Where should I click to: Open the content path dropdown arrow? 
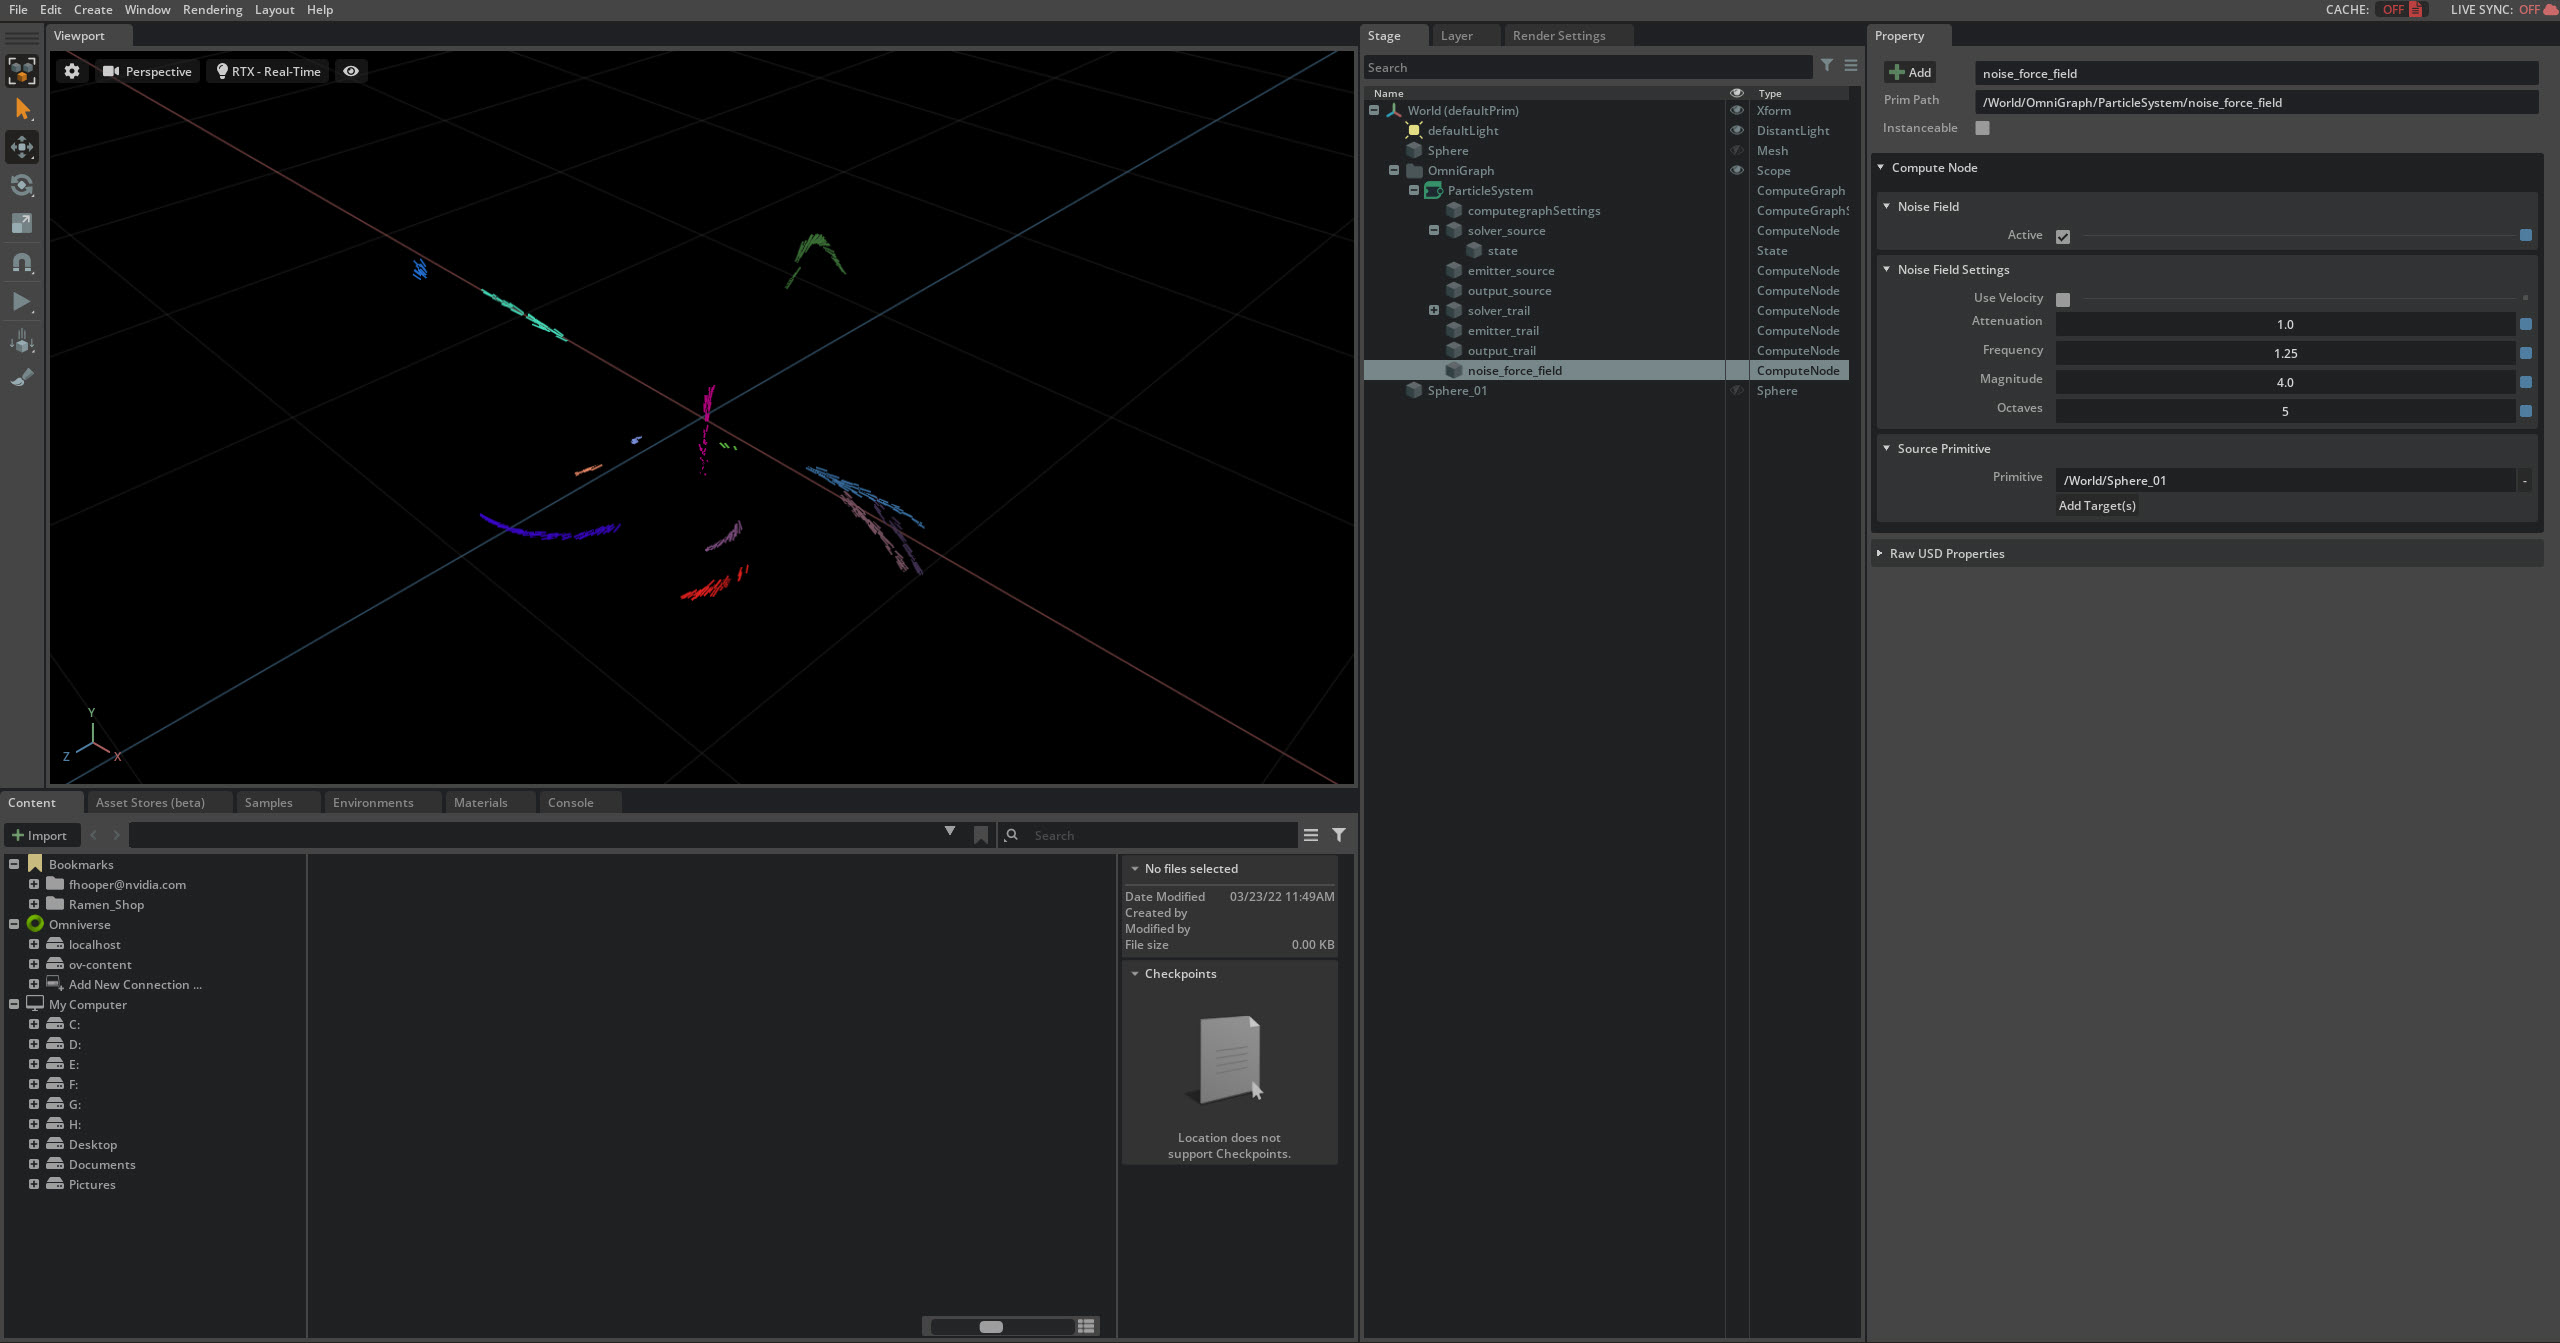[950, 831]
